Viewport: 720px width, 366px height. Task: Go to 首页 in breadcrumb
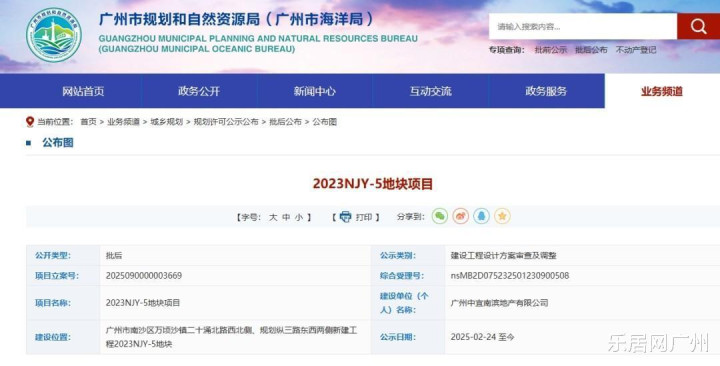(88, 122)
